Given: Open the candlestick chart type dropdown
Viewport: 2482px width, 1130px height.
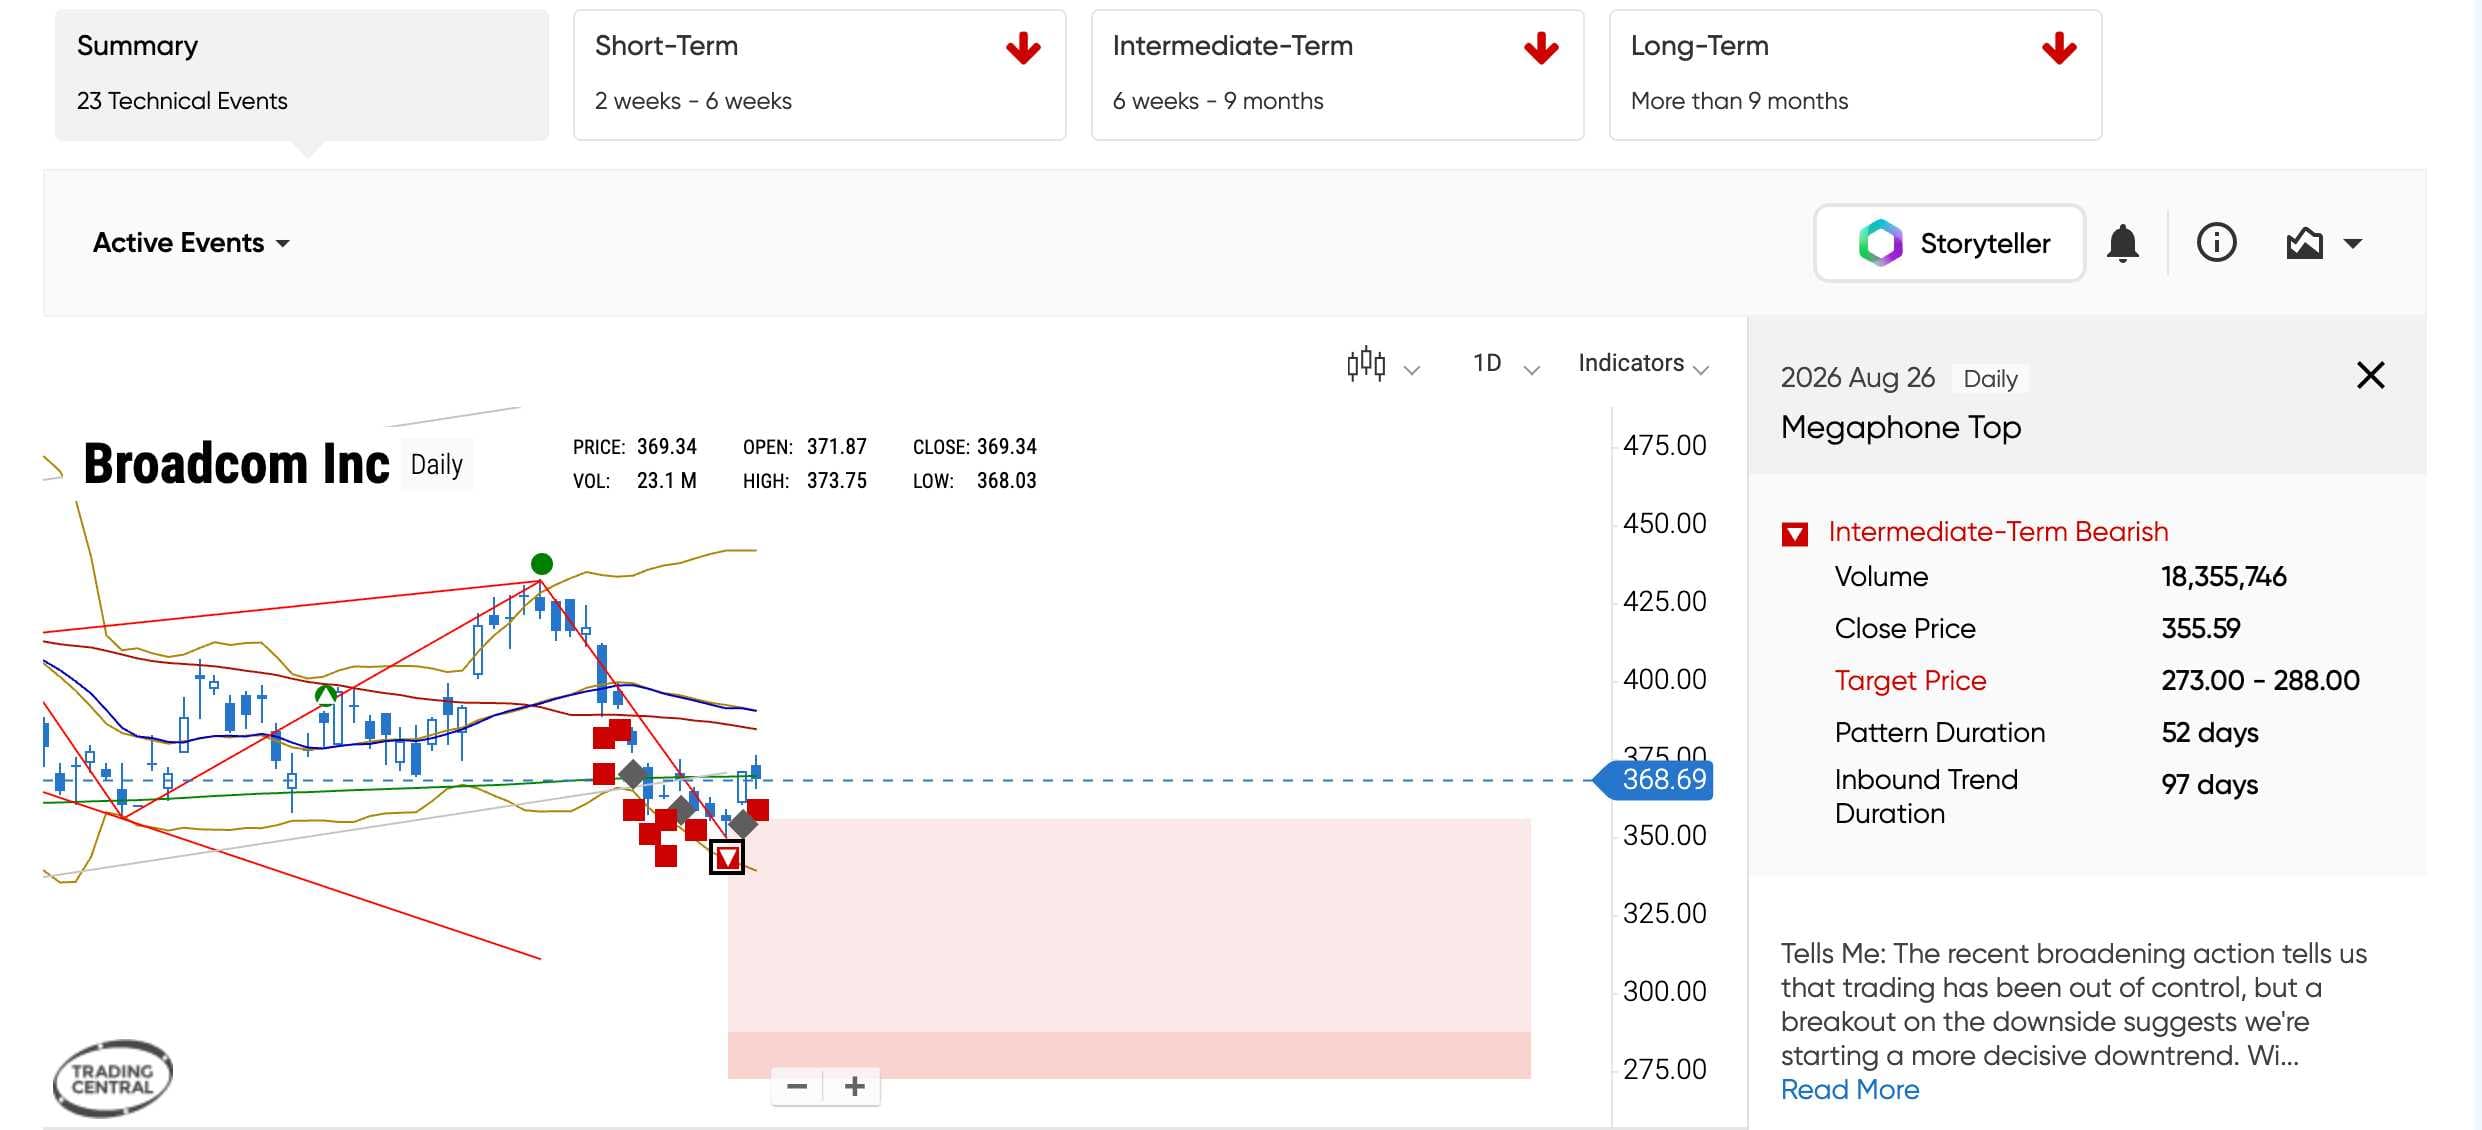Looking at the screenshot, I should (1383, 365).
